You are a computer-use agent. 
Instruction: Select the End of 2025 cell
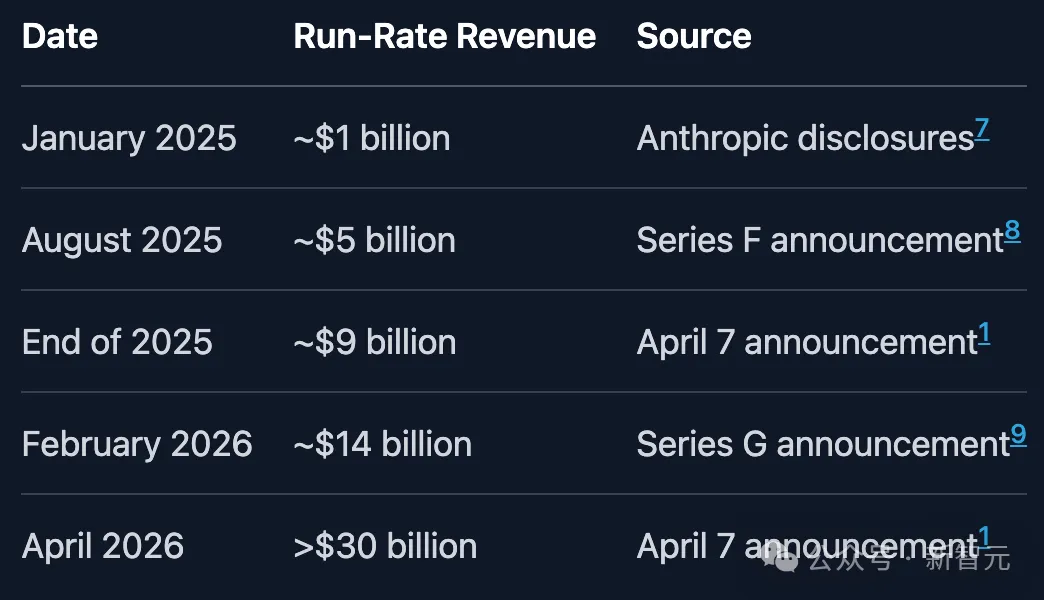(x=117, y=342)
